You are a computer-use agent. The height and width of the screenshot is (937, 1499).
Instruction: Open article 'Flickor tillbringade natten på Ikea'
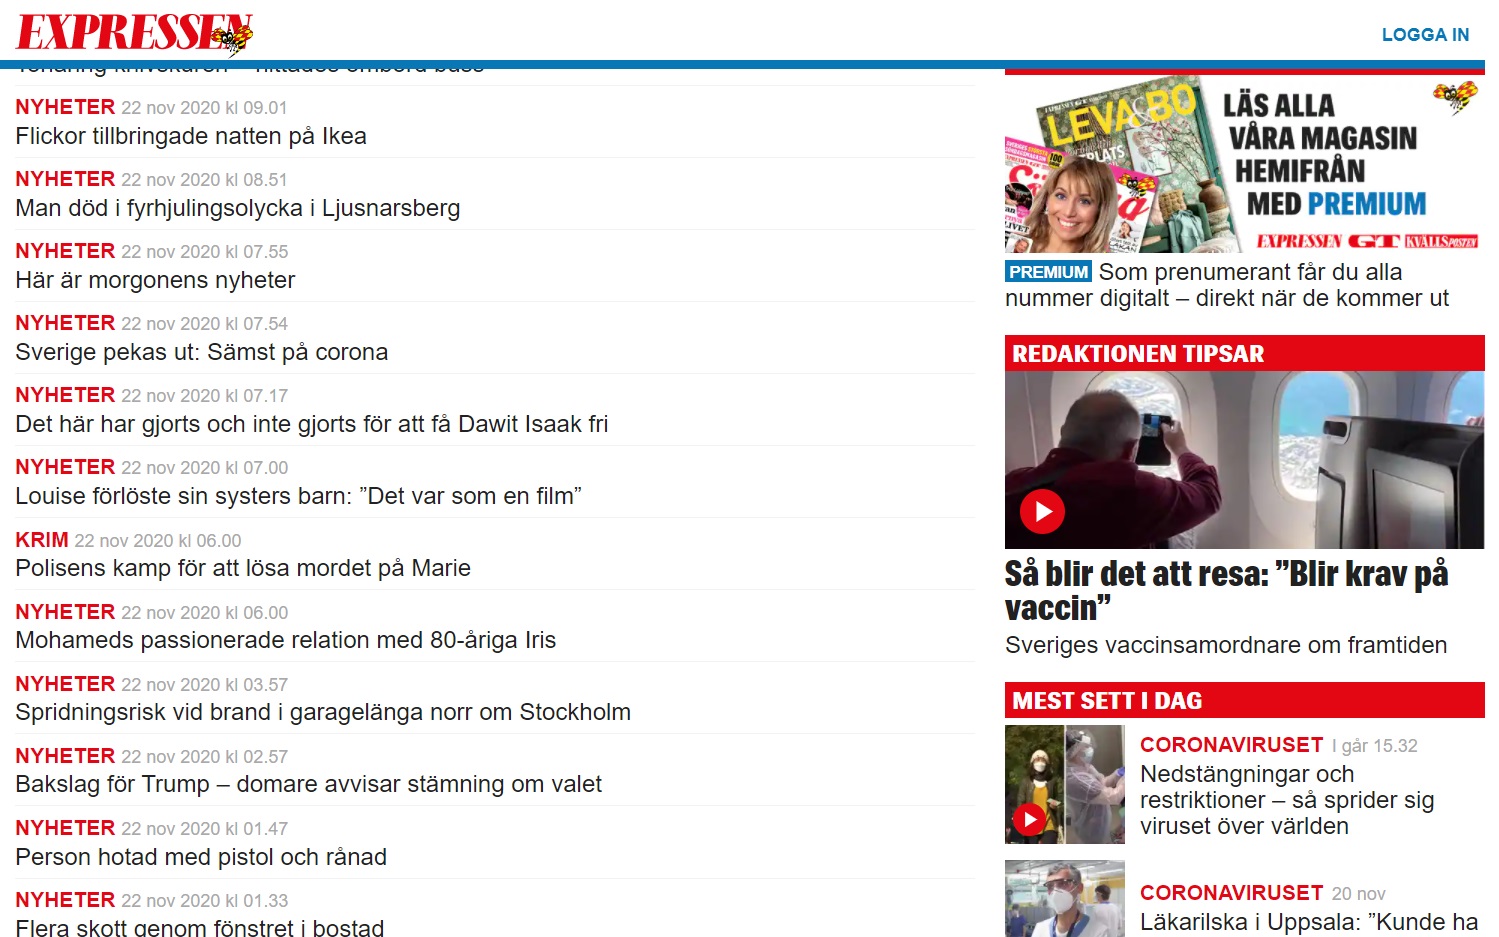pyautogui.click(x=191, y=136)
